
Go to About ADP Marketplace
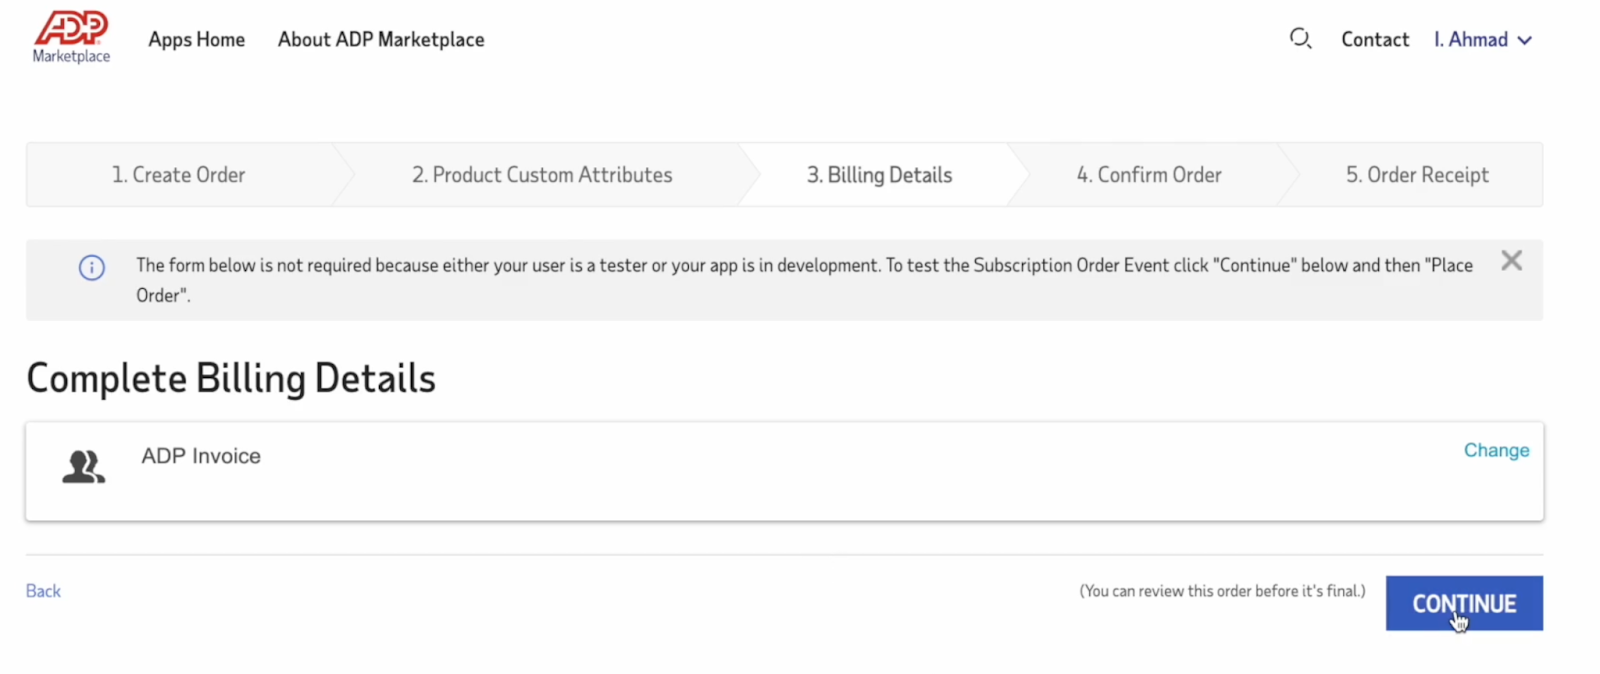tap(381, 40)
